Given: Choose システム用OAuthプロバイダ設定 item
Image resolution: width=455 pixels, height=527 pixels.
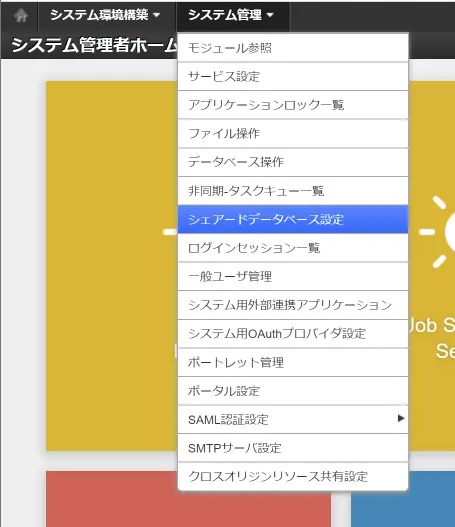Looking at the screenshot, I should point(293,334).
